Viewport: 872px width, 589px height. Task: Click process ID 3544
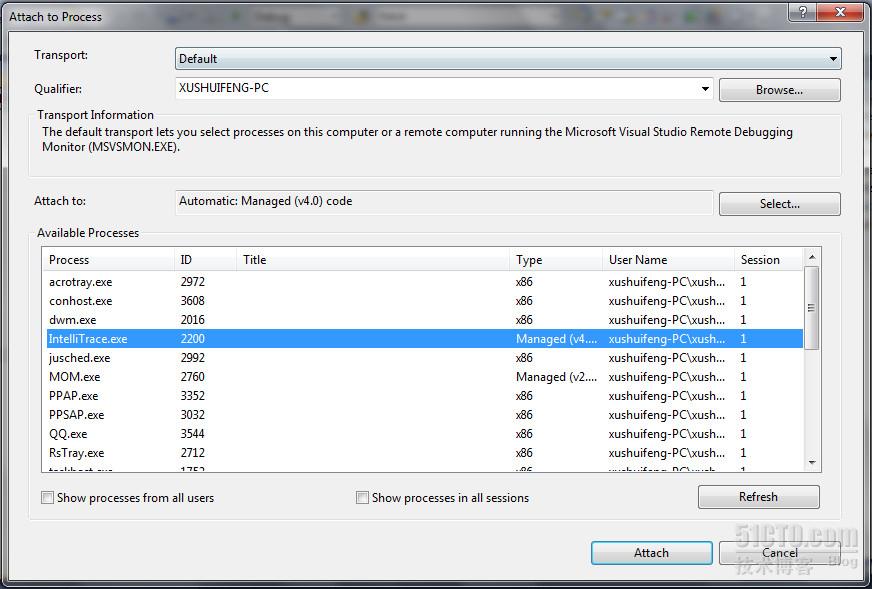(192, 433)
